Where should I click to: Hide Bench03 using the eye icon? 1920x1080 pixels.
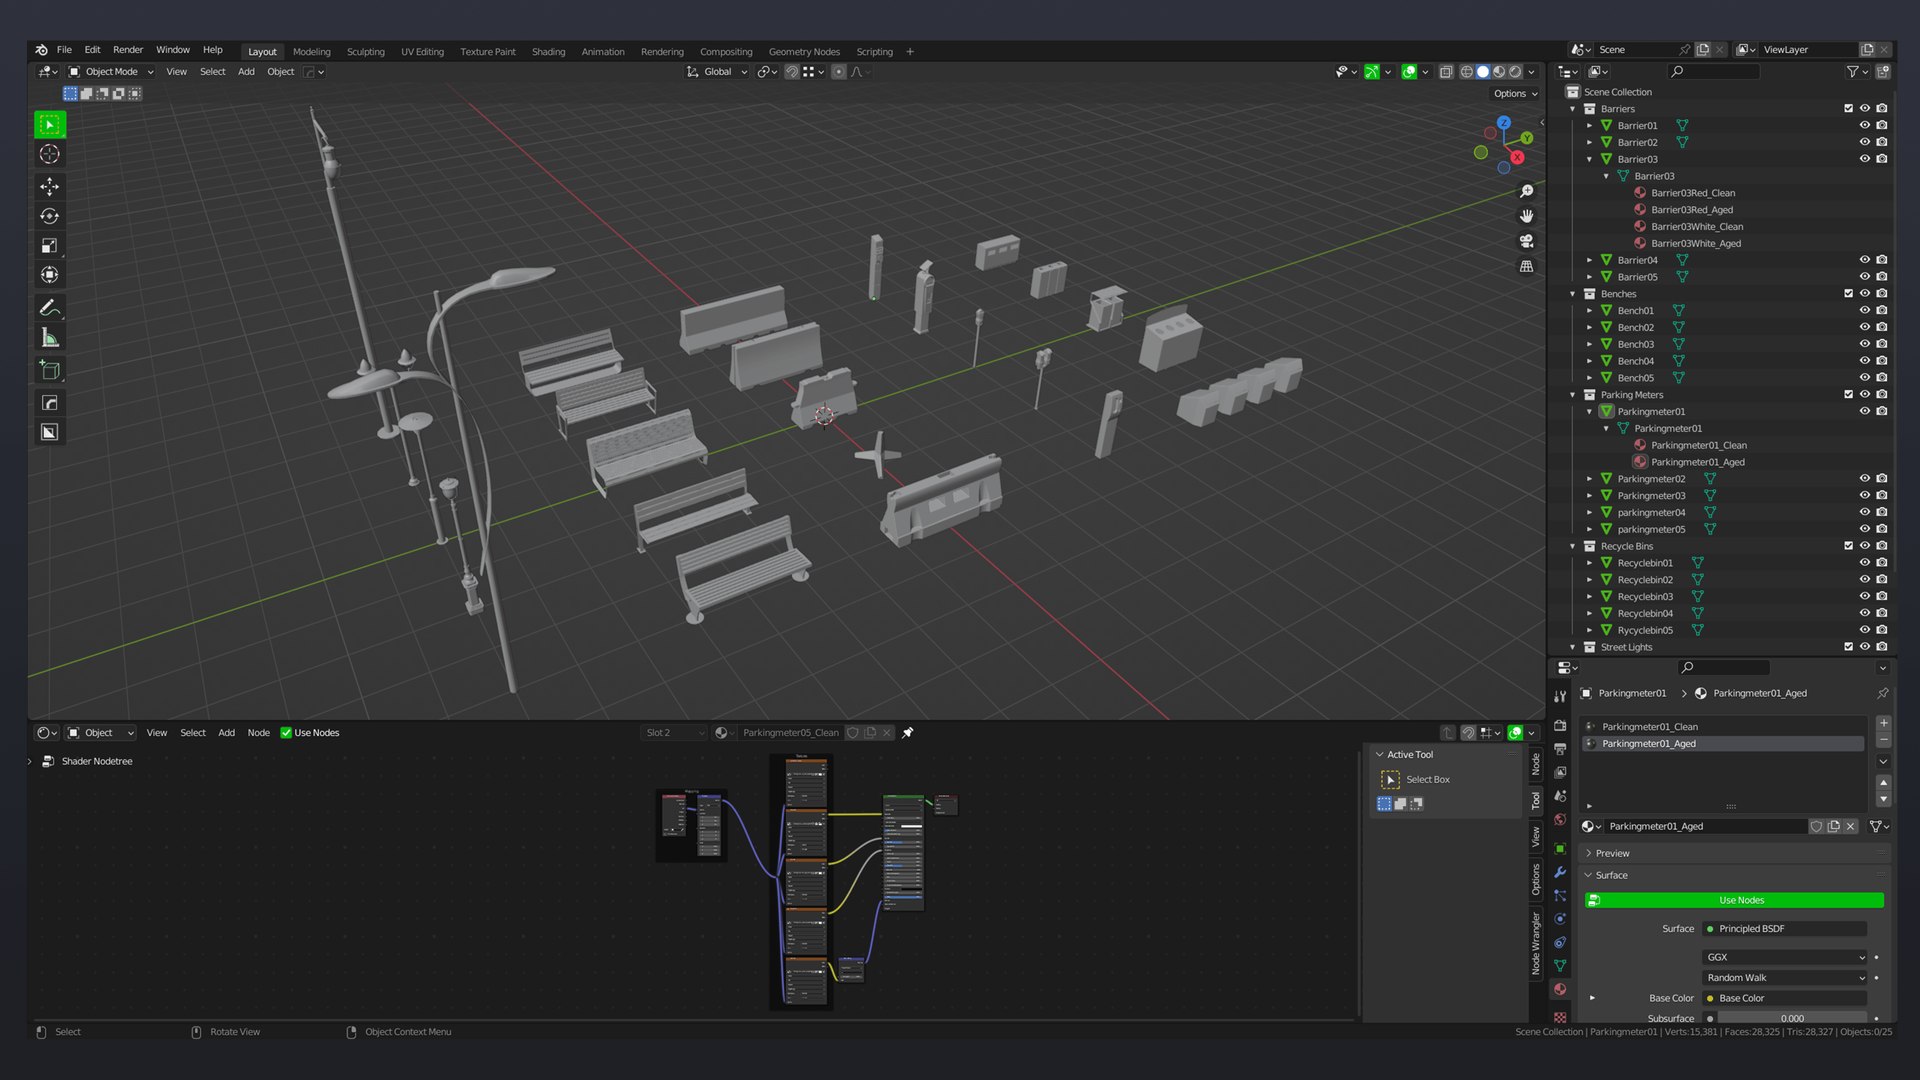(x=1864, y=344)
